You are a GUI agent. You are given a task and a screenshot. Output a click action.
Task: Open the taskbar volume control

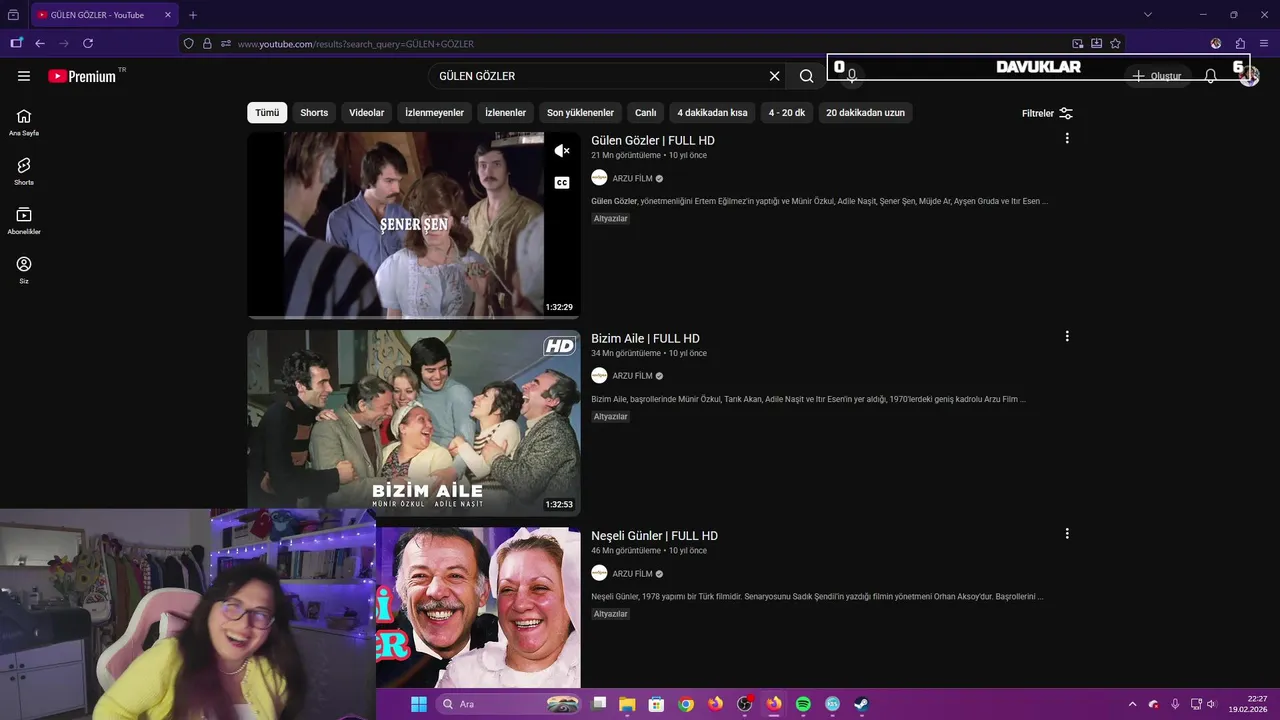click(x=1211, y=704)
